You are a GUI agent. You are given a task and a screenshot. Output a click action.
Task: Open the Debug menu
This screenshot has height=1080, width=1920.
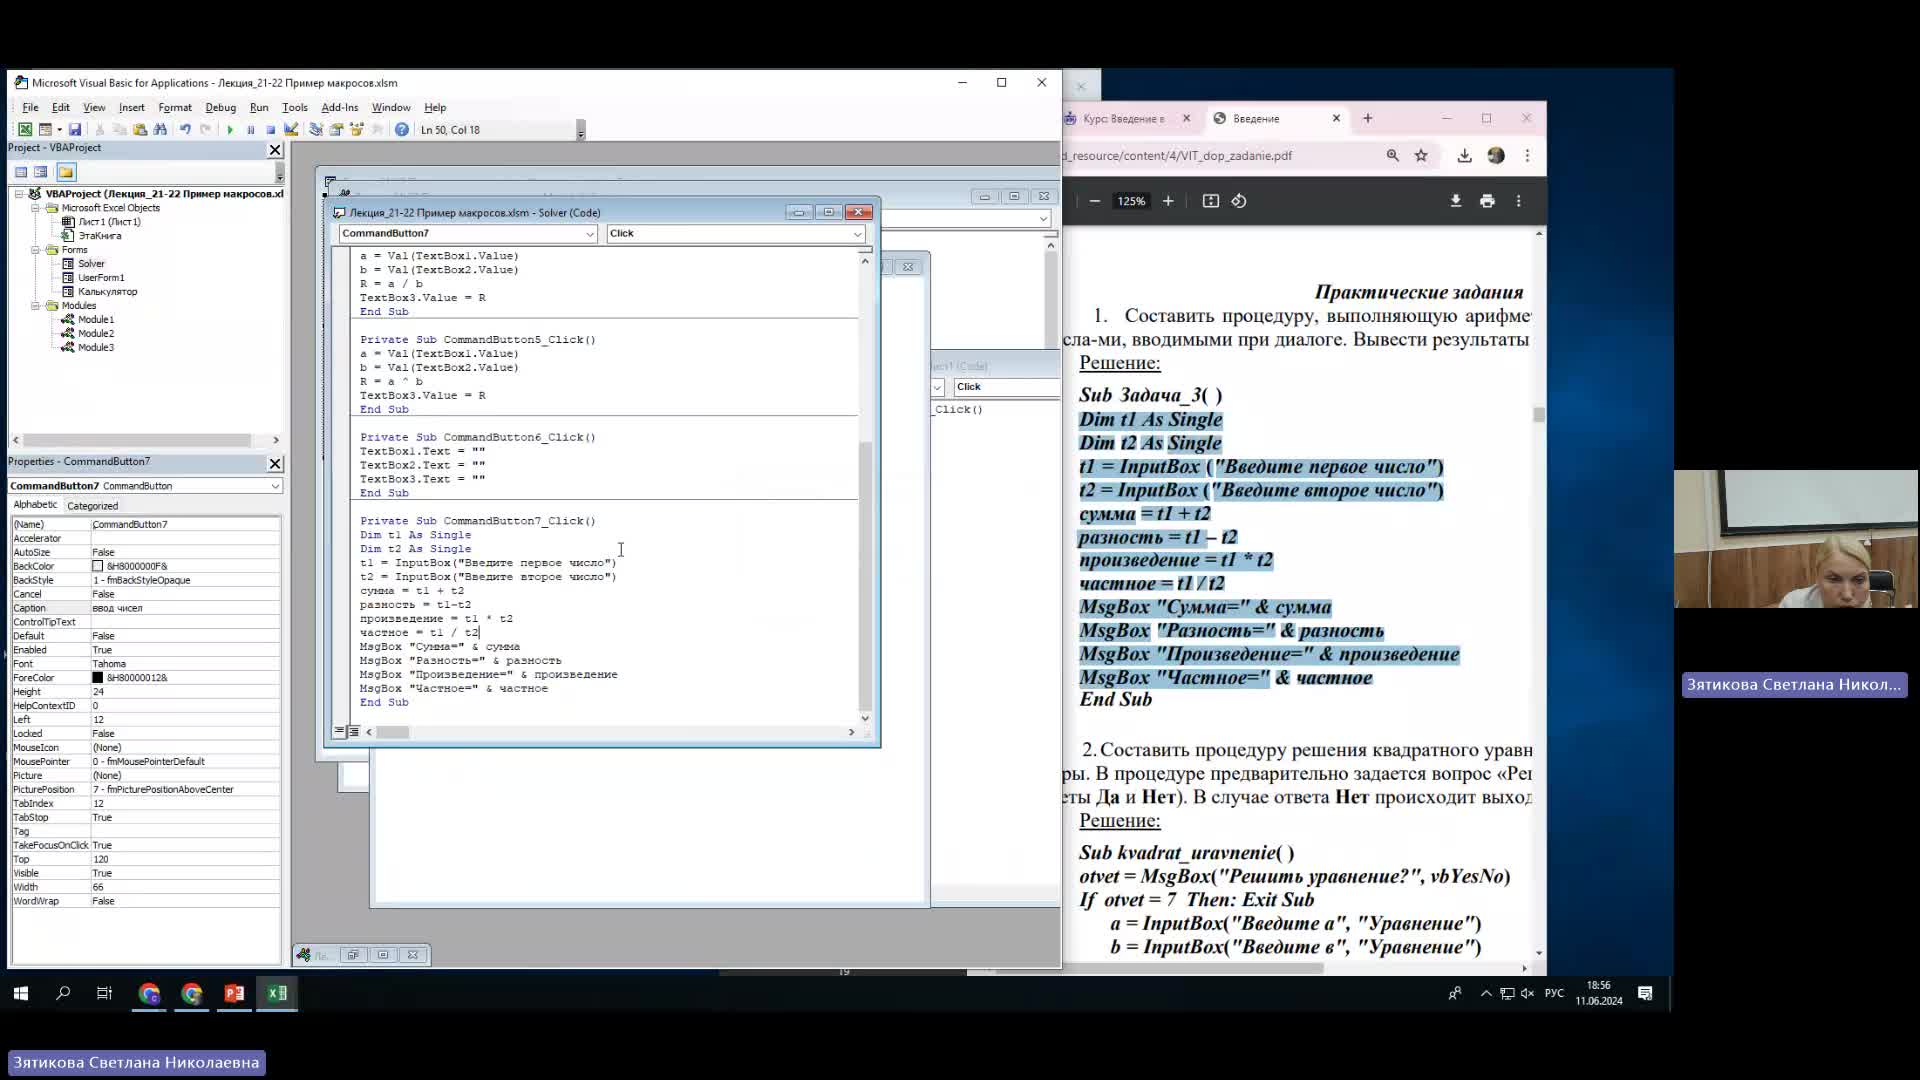220,108
